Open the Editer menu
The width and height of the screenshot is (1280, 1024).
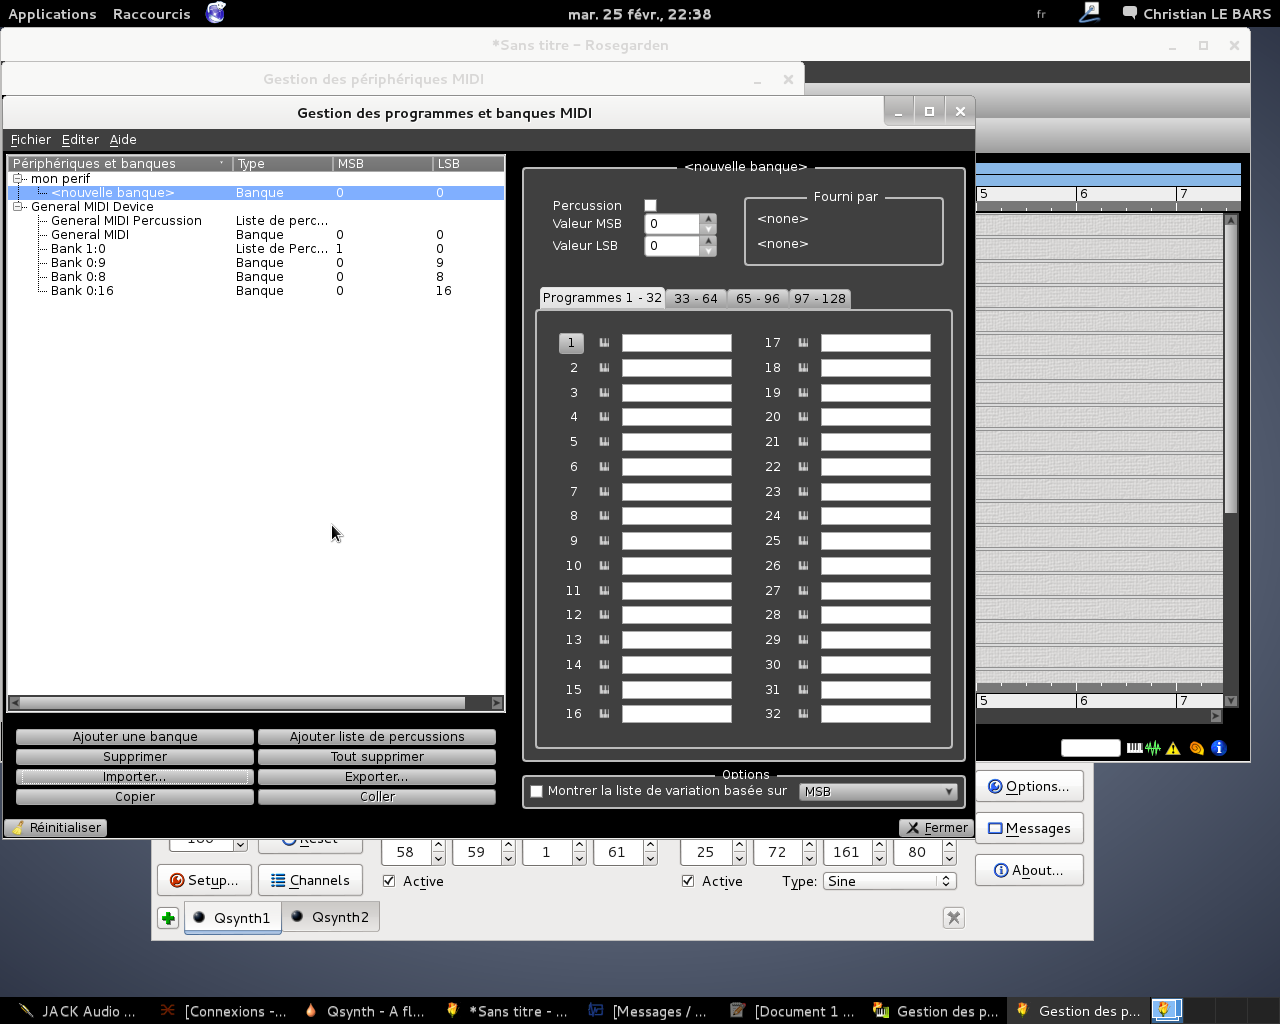(x=80, y=140)
